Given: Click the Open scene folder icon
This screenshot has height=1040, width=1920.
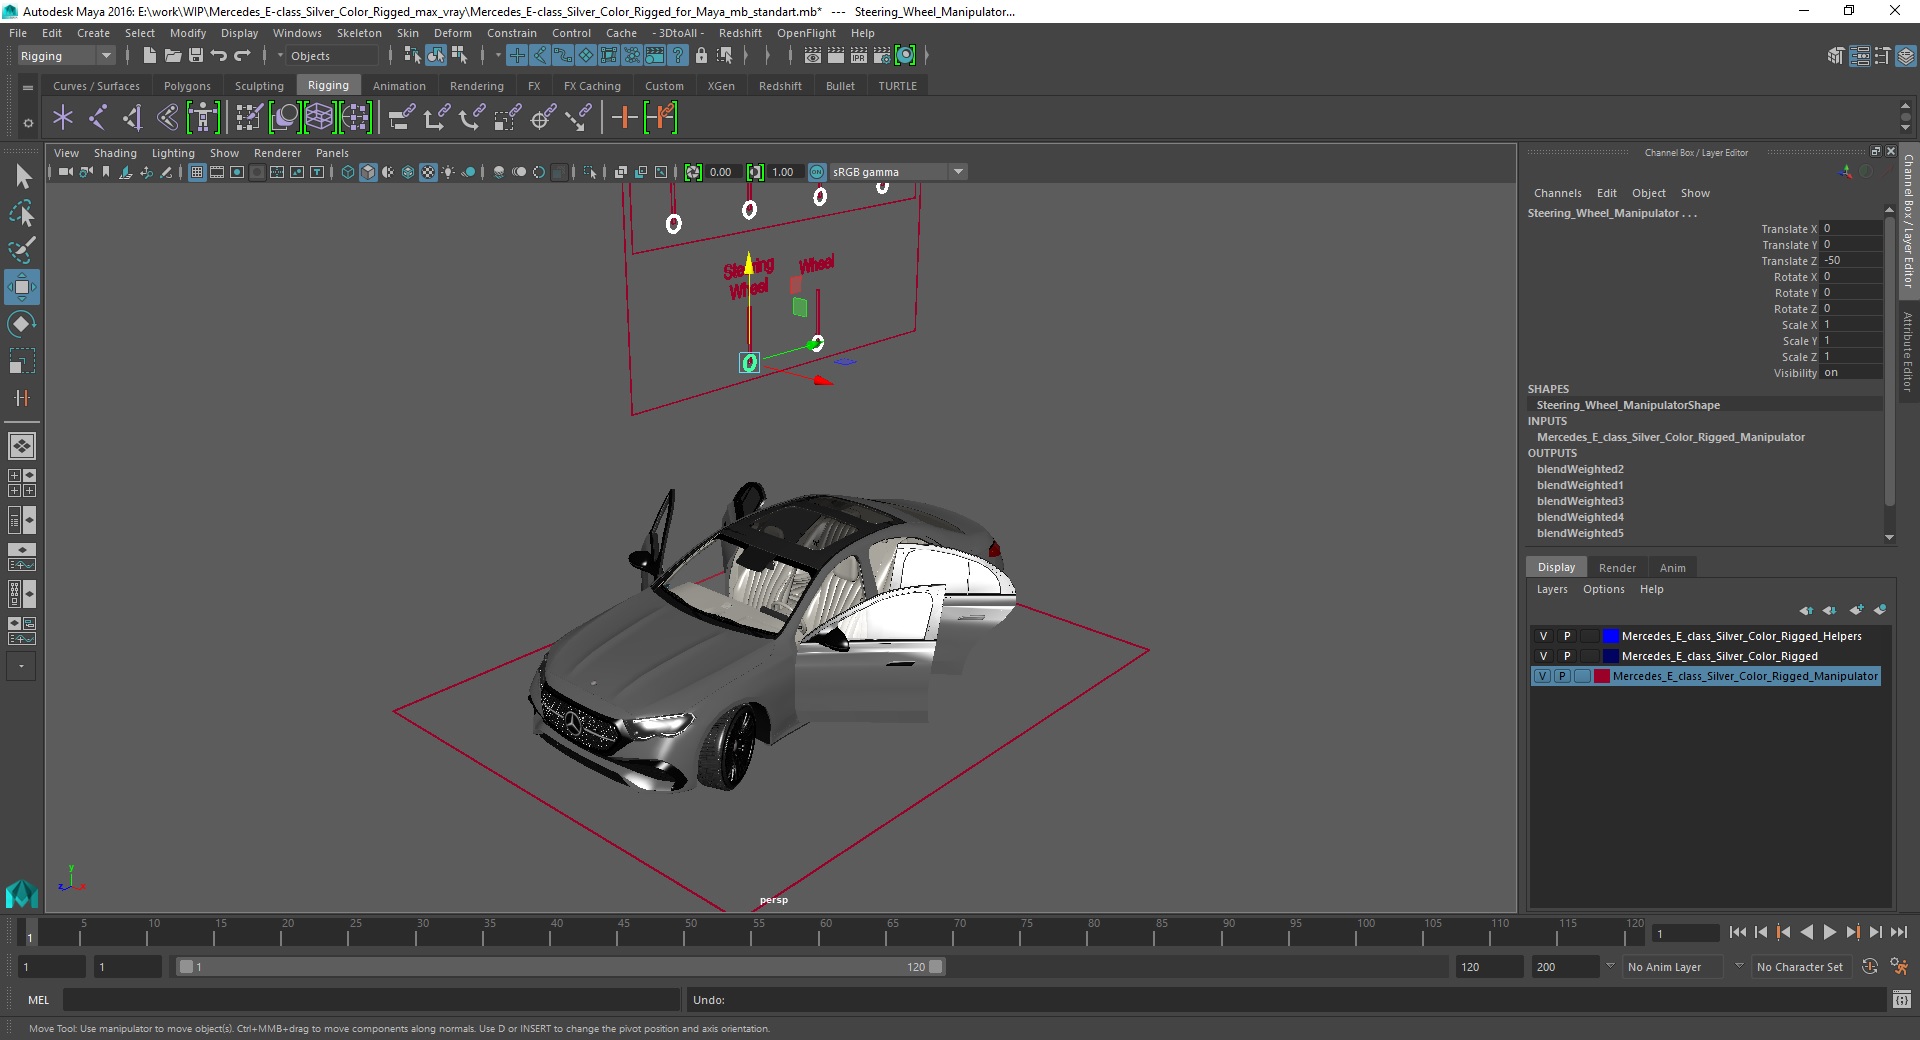Looking at the screenshot, I should (172, 56).
